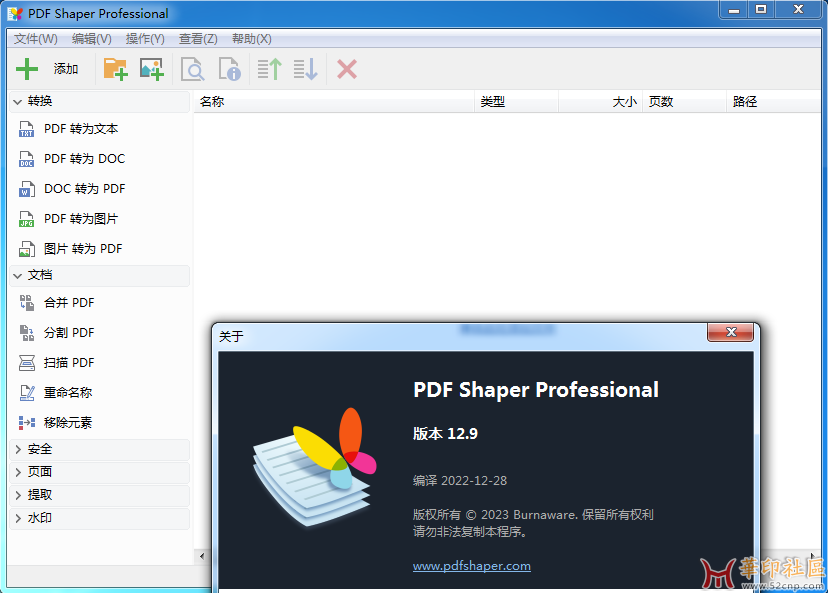The height and width of the screenshot is (593, 828).
Task: Click the Move down arrow icon
Action: (x=306, y=69)
